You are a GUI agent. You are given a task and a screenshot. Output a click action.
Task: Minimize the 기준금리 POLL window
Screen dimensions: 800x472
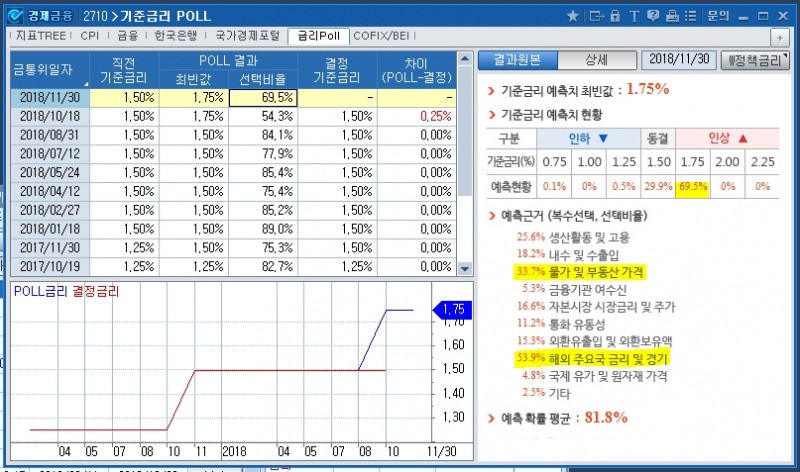743,17
